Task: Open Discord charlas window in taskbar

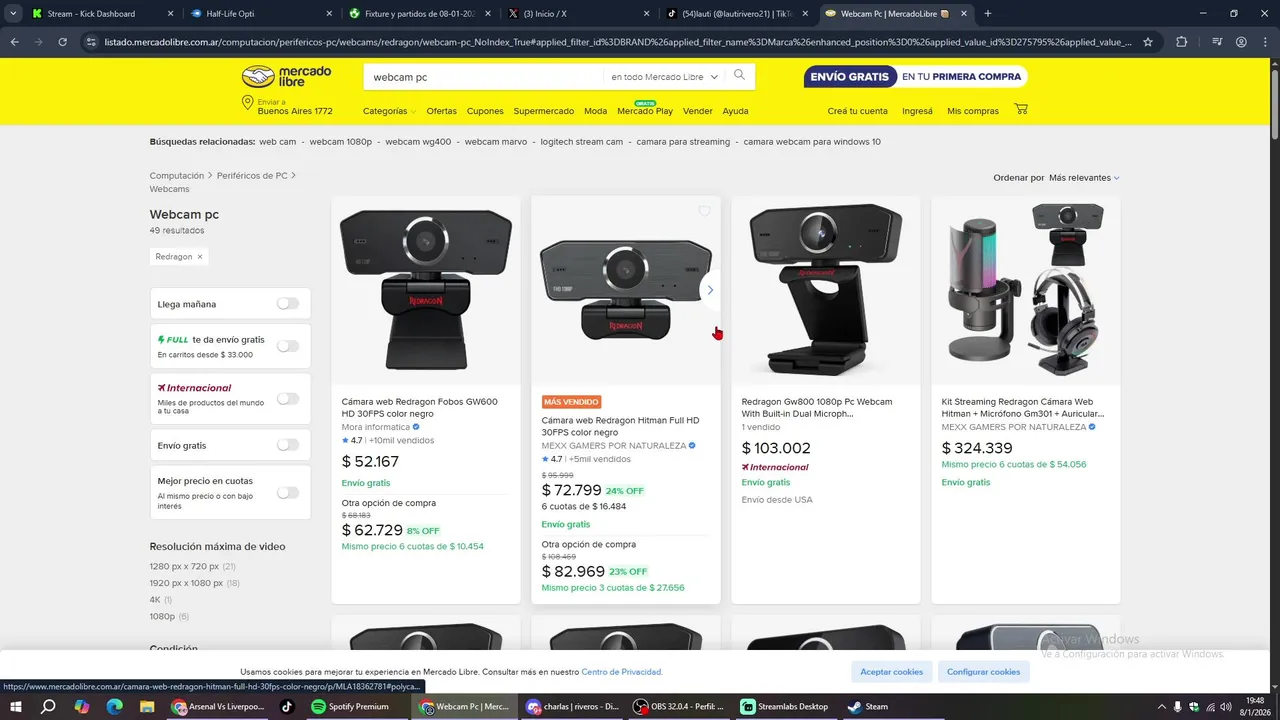Action: [x=573, y=706]
